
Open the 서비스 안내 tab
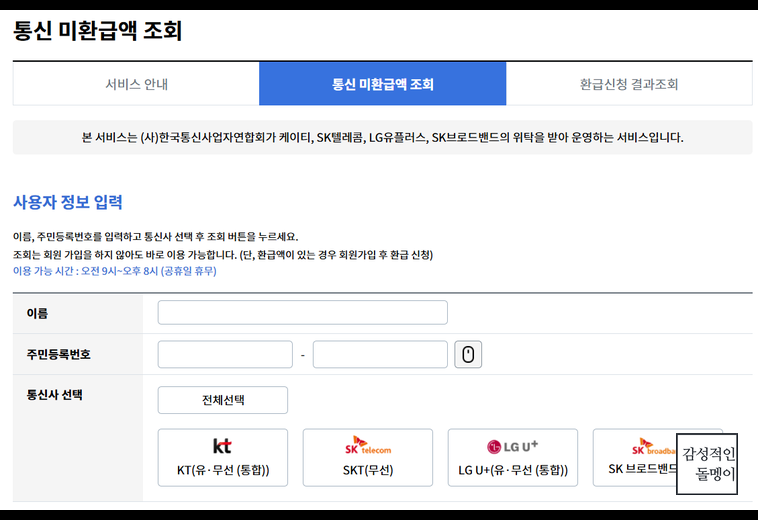point(136,84)
